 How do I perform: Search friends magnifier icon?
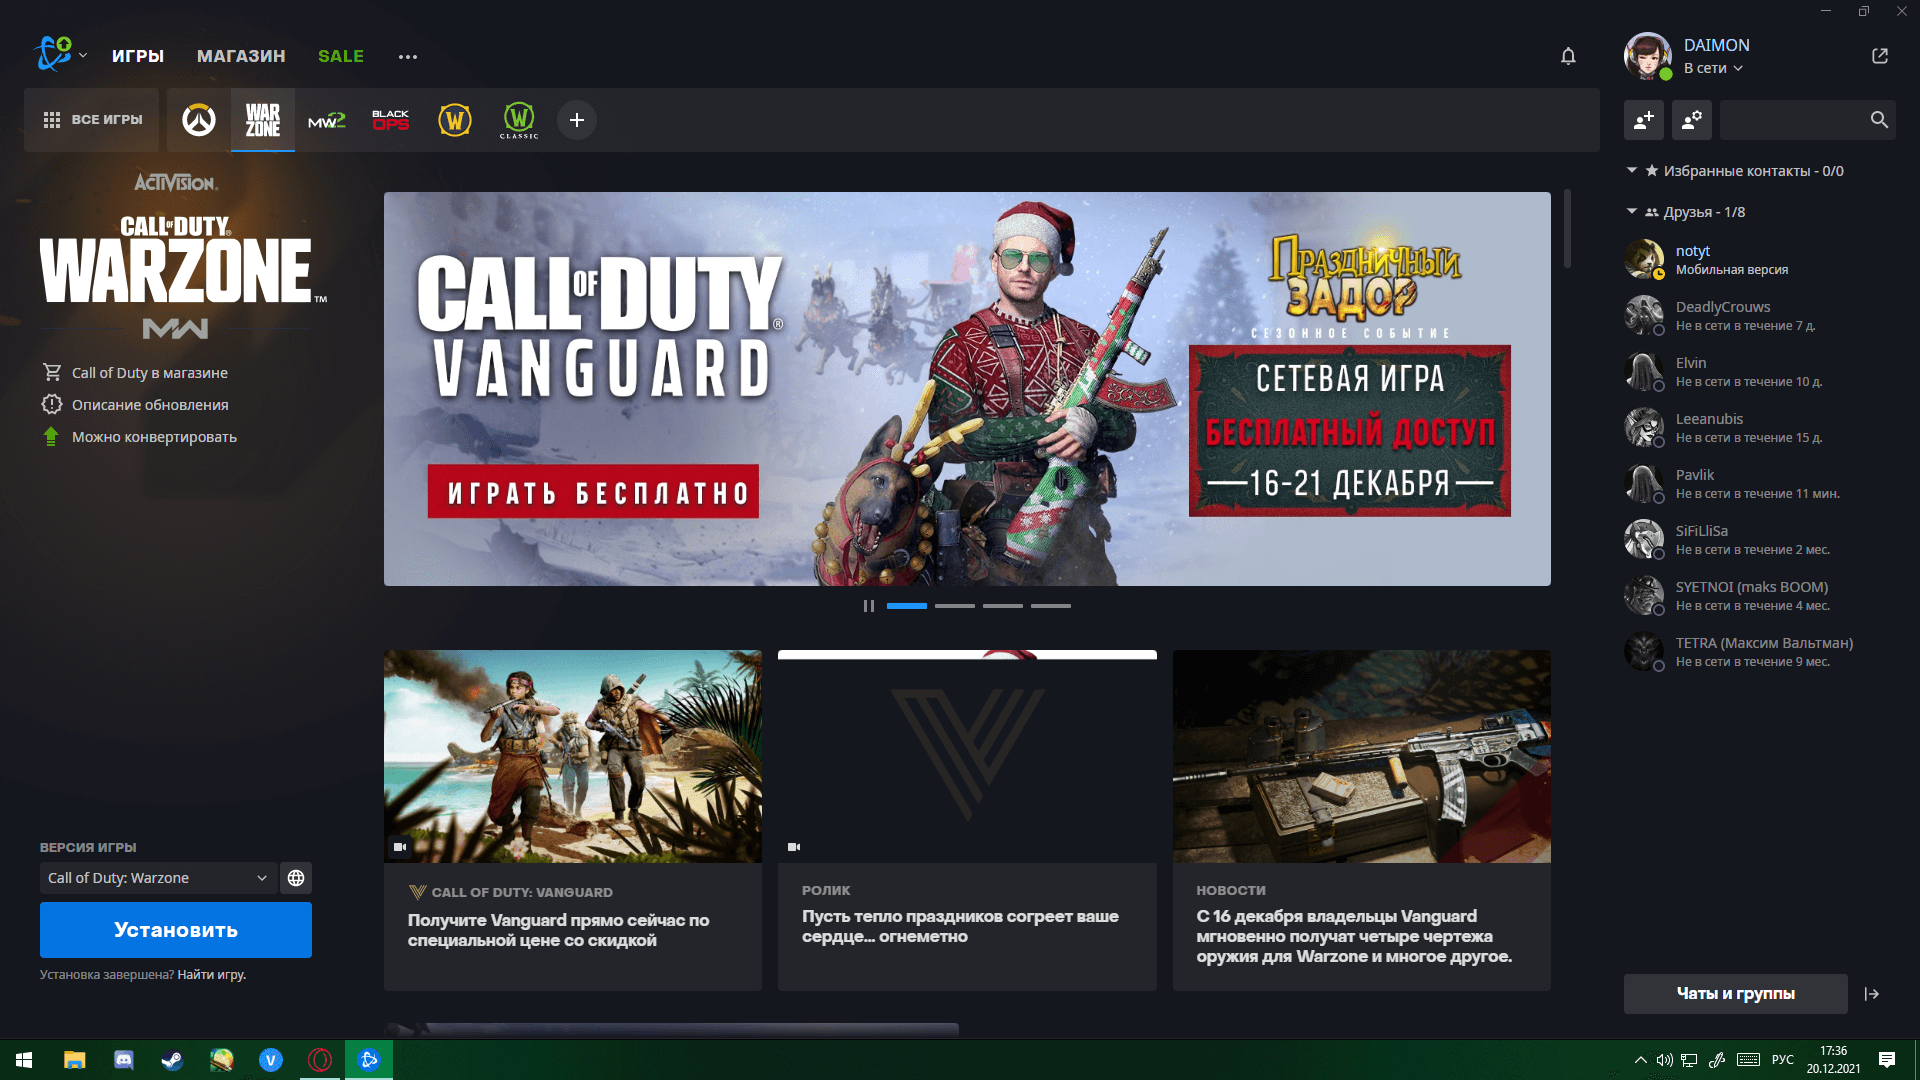click(x=1879, y=120)
